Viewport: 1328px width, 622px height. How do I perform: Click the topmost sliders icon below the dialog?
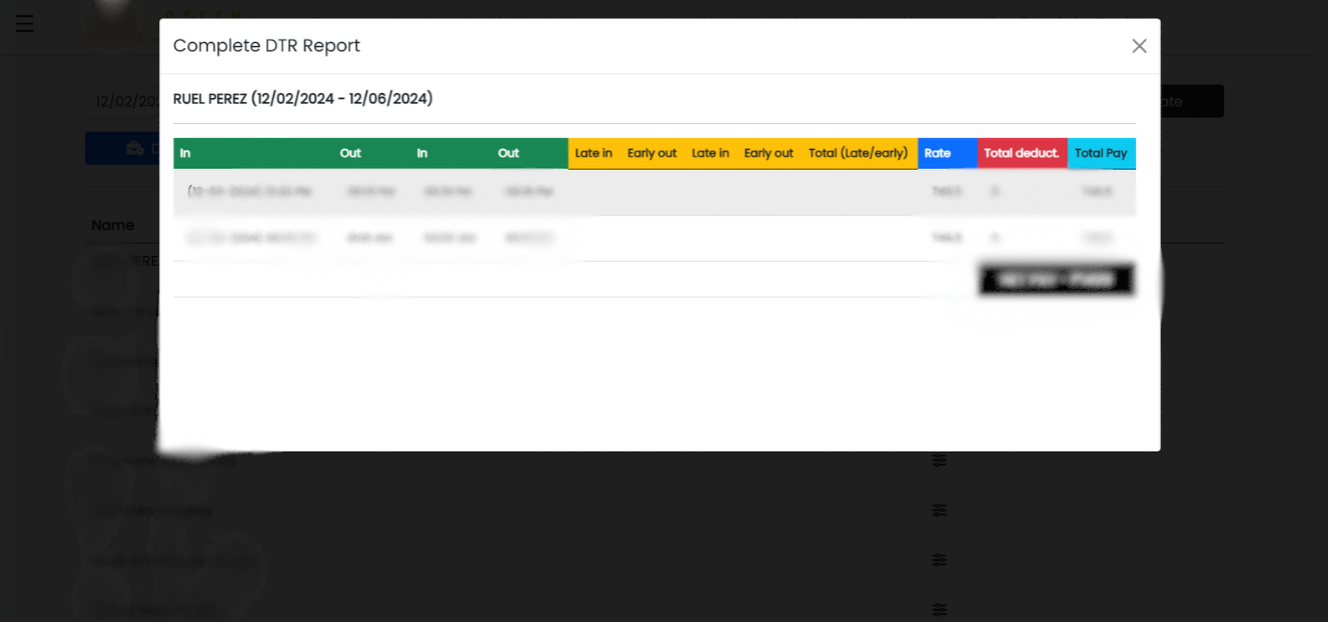coord(939,460)
